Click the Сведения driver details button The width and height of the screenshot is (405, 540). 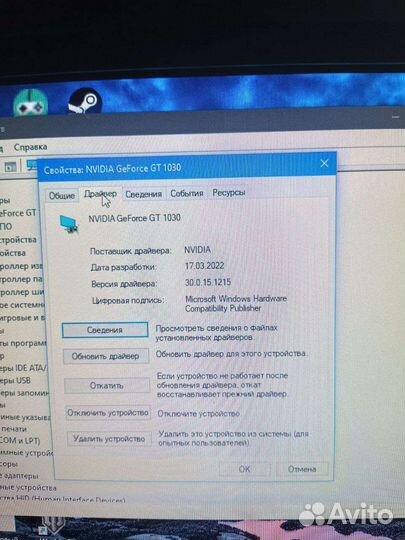click(105, 330)
